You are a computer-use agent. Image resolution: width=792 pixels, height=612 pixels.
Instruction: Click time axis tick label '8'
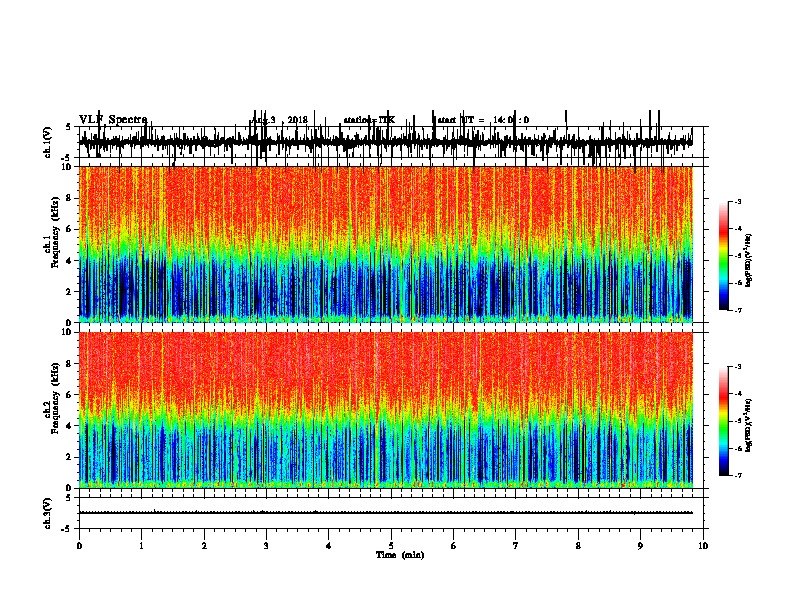click(578, 546)
